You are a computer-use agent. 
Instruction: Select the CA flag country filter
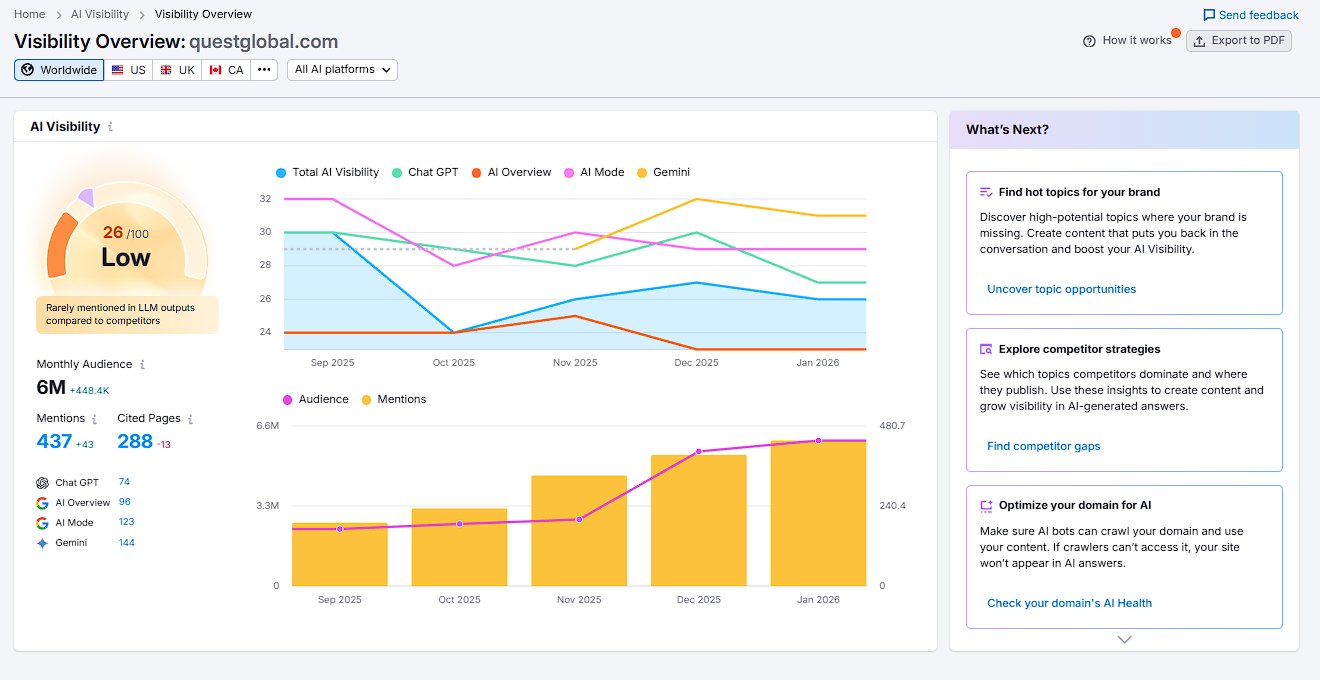(x=226, y=70)
